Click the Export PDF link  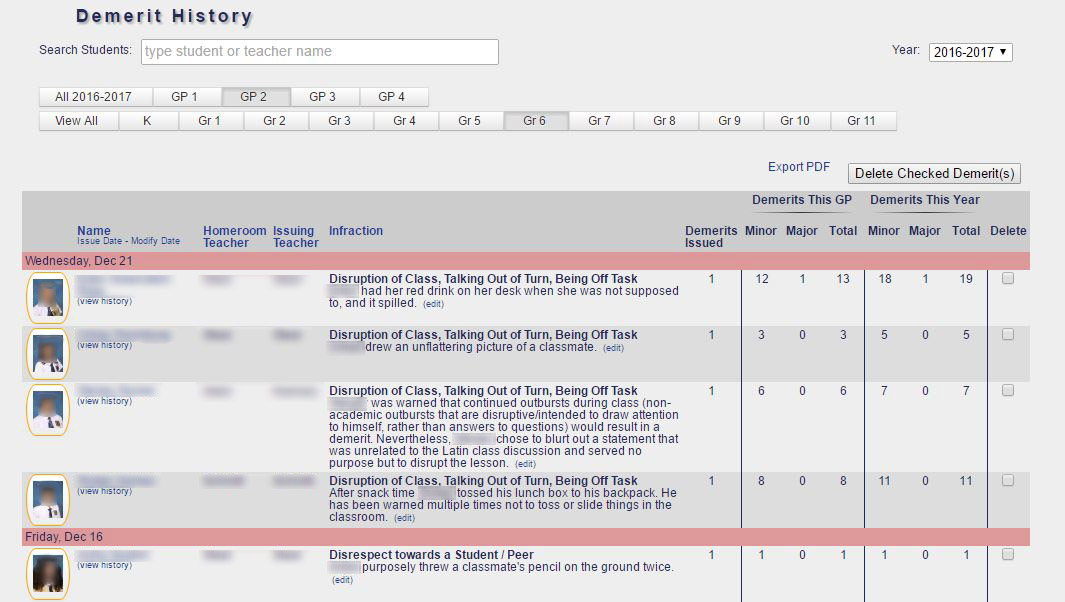799,167
